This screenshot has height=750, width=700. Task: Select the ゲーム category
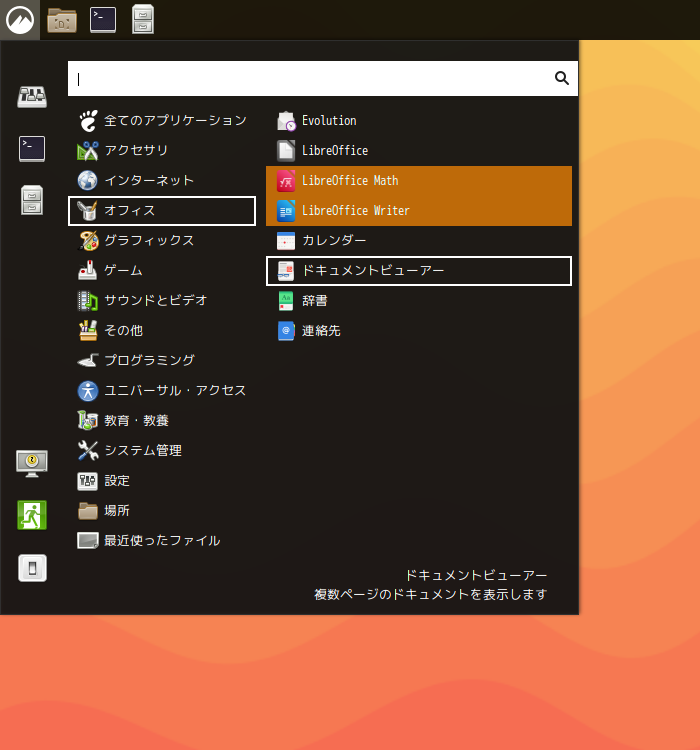coord(162,271)
